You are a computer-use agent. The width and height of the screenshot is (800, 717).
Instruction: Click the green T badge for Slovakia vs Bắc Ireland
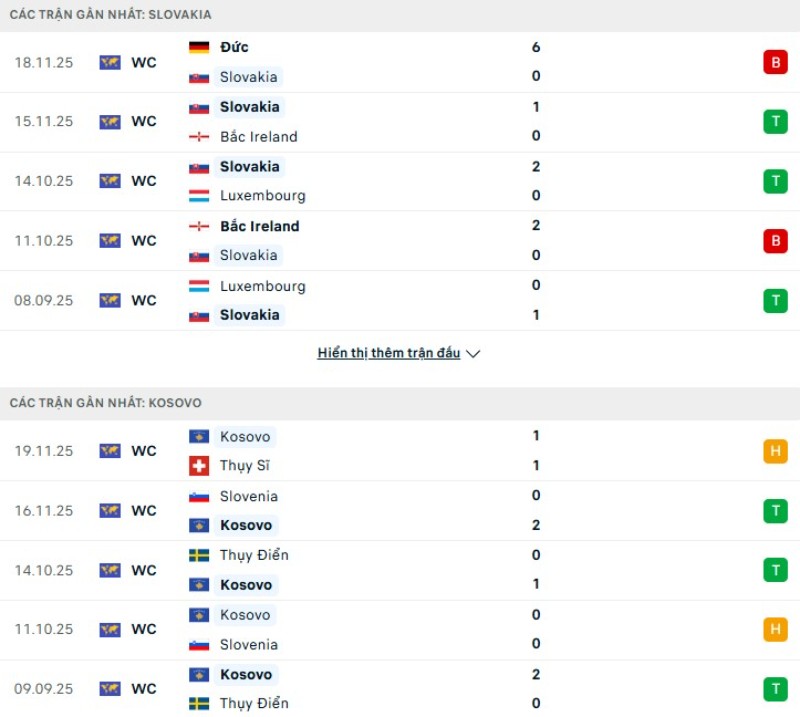coord(775,122)
